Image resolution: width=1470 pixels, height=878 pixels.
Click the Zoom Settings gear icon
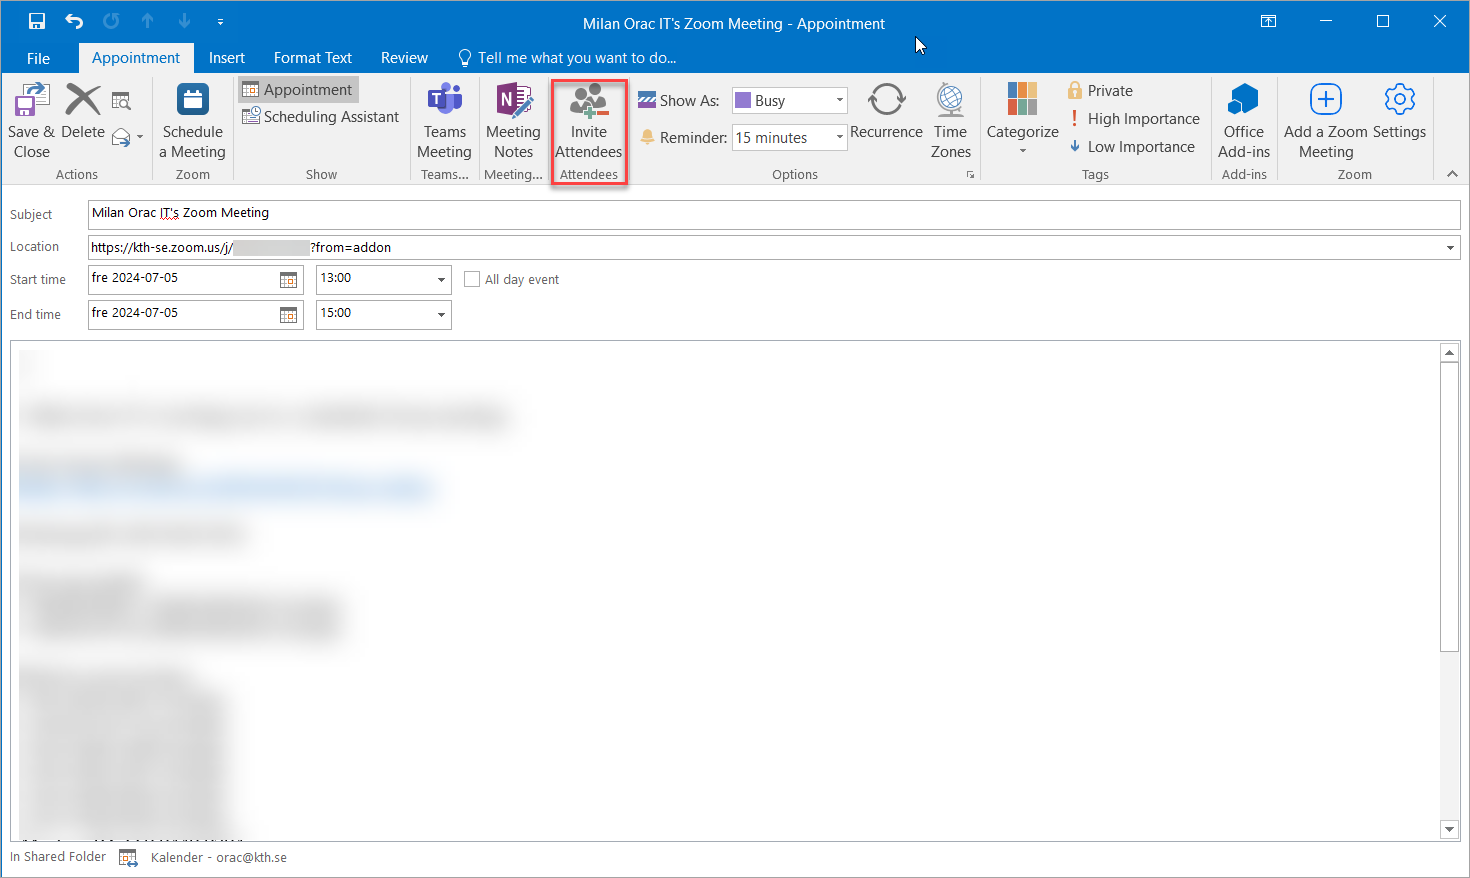(1399, 100)
